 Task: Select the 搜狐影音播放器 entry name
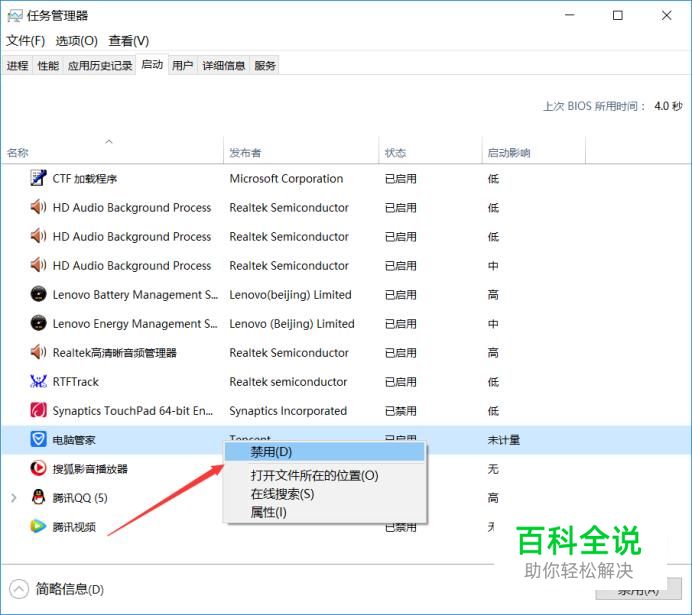90,469
